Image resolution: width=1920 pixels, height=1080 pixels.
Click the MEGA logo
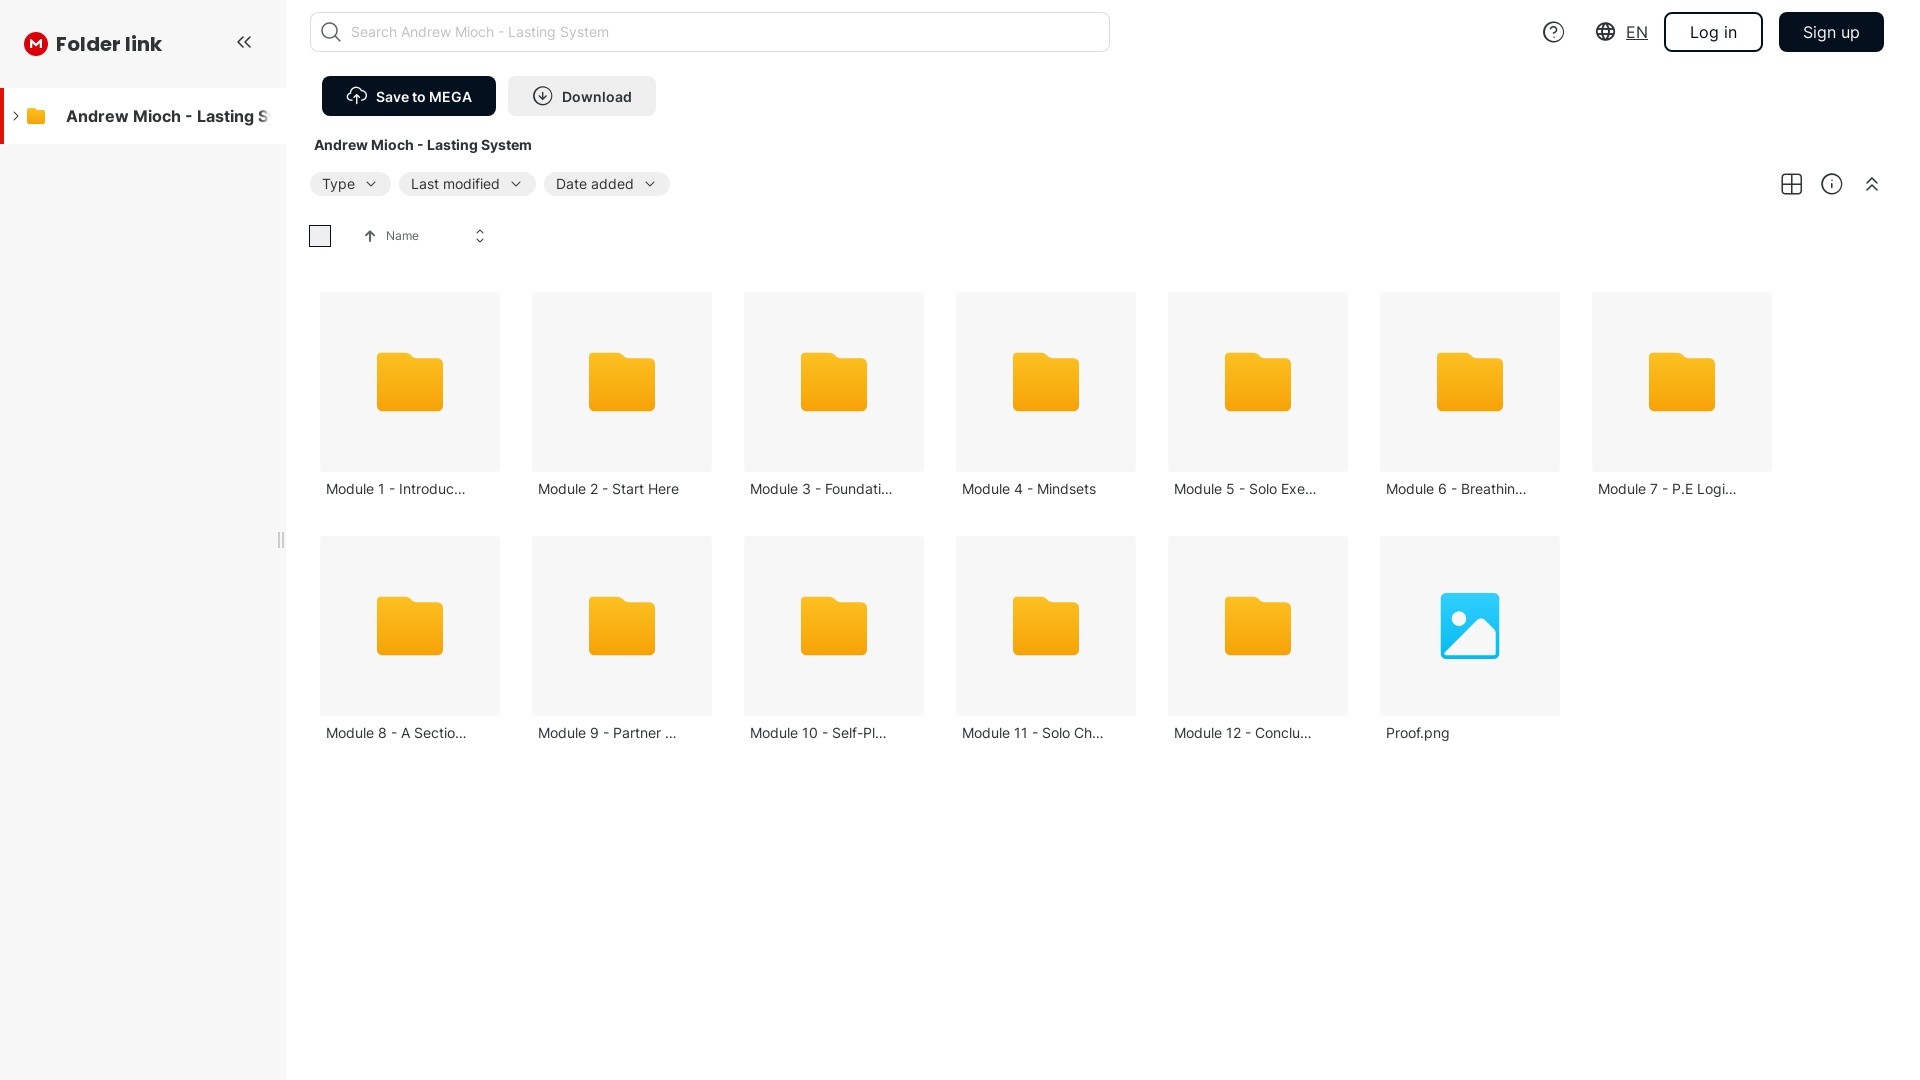36,44
